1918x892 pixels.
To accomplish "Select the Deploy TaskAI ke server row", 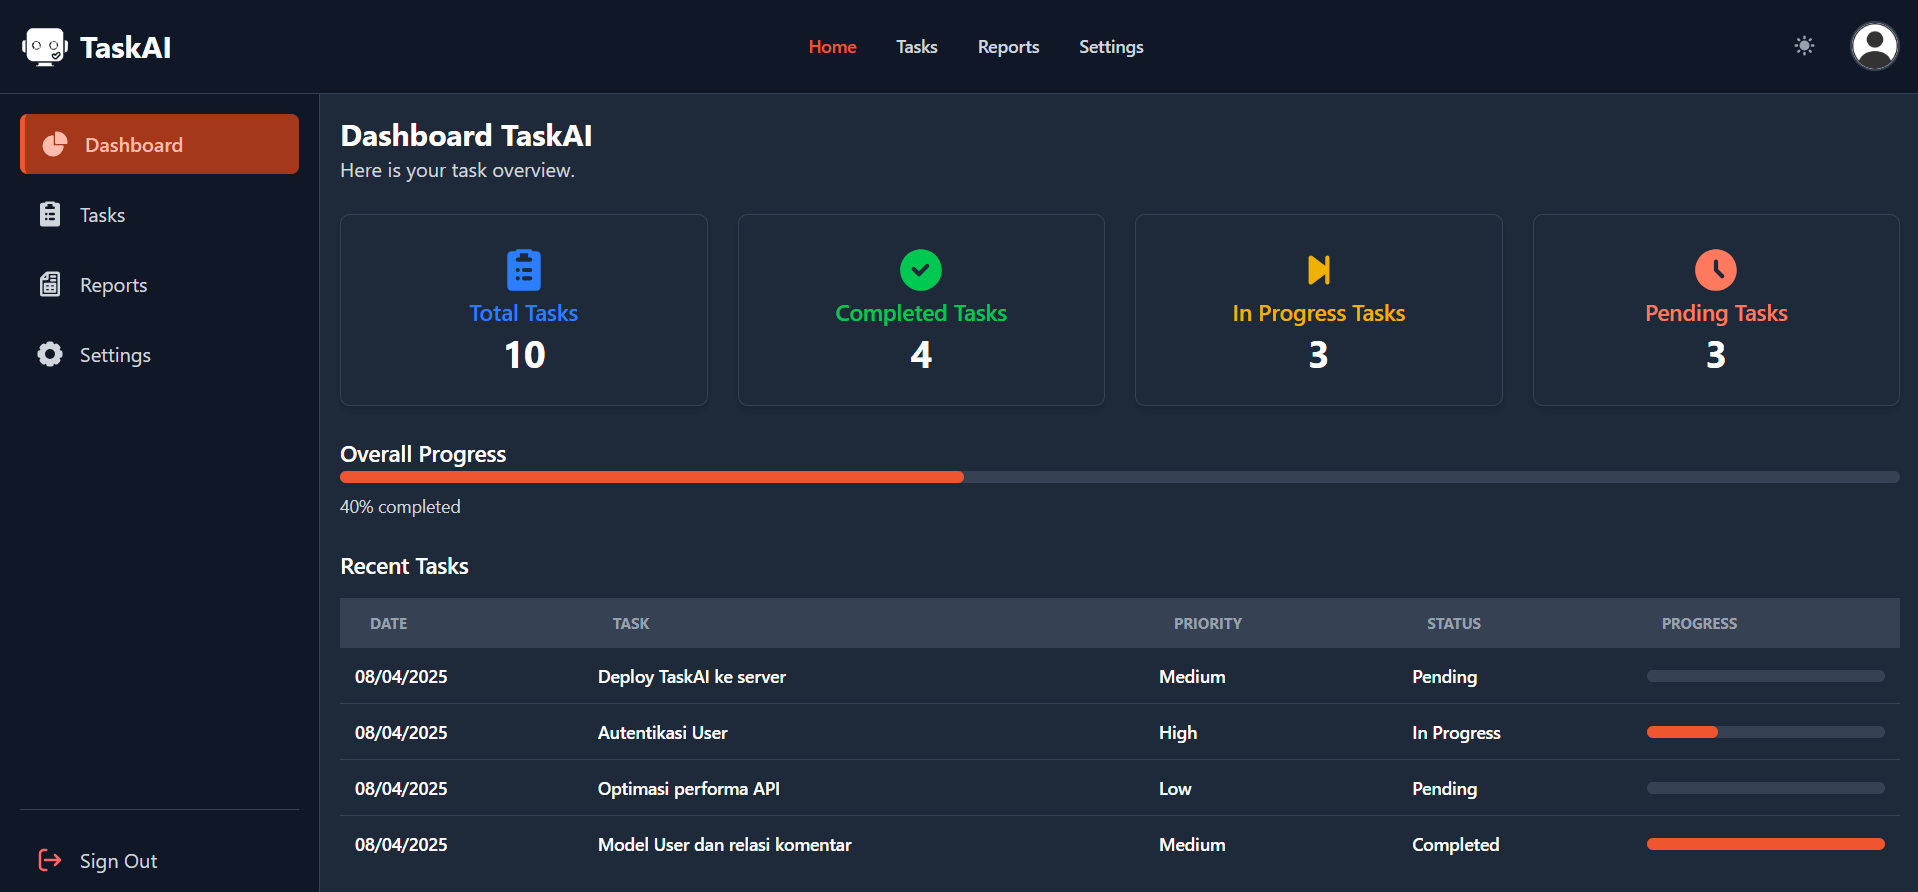I will click(692, 677).
